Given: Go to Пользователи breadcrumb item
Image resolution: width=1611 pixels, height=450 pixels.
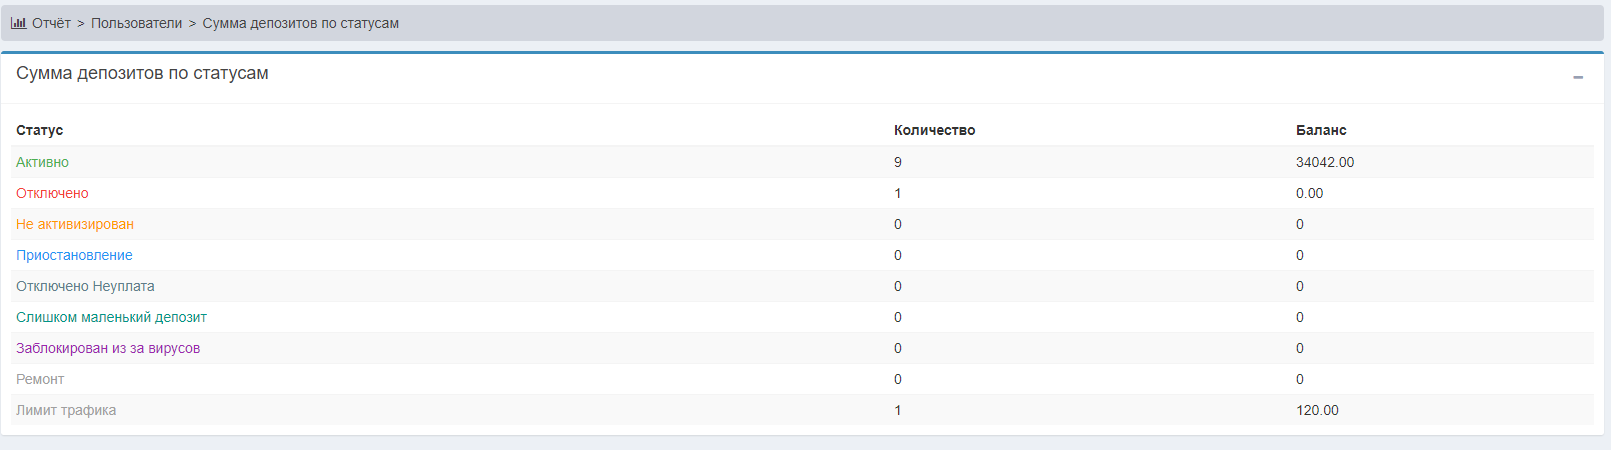Looking at the screenshot, I should tap(136, 23).
